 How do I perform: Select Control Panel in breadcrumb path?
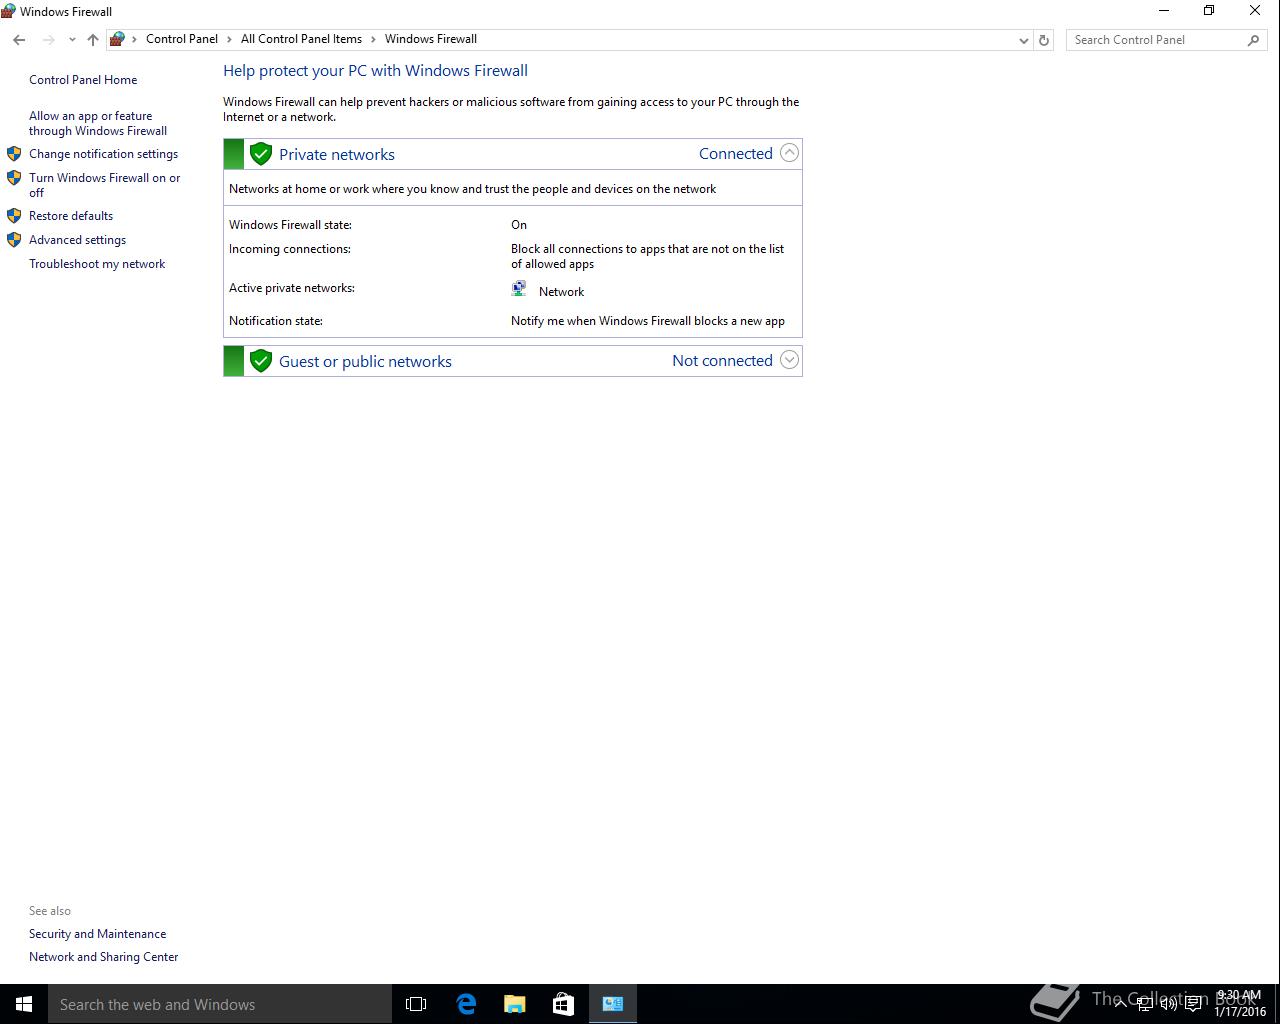182,39
